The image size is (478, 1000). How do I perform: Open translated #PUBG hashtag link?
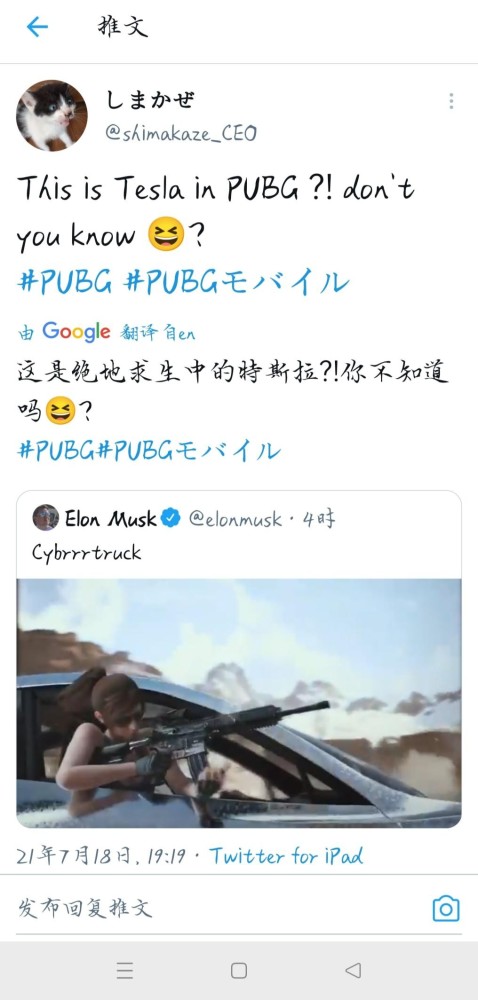tap(57, 451)
